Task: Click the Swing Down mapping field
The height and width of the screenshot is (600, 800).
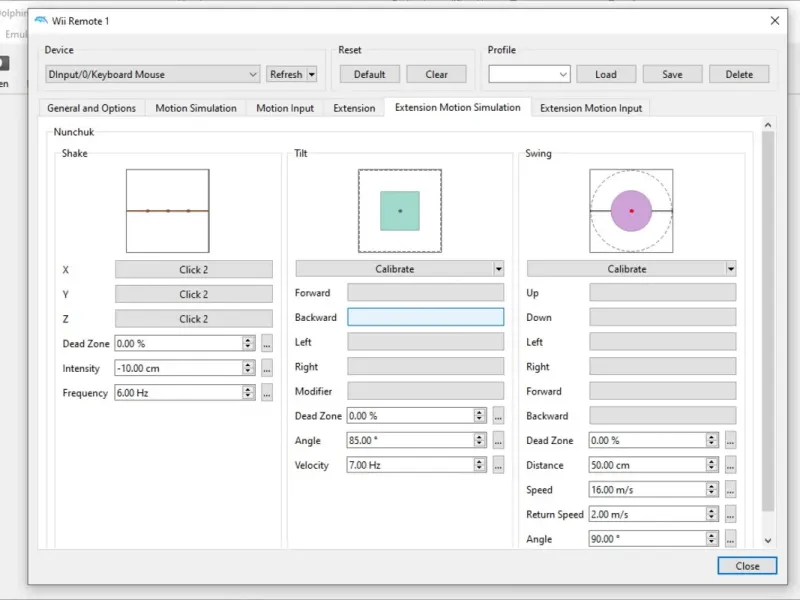Action: [x=663, y=317]
